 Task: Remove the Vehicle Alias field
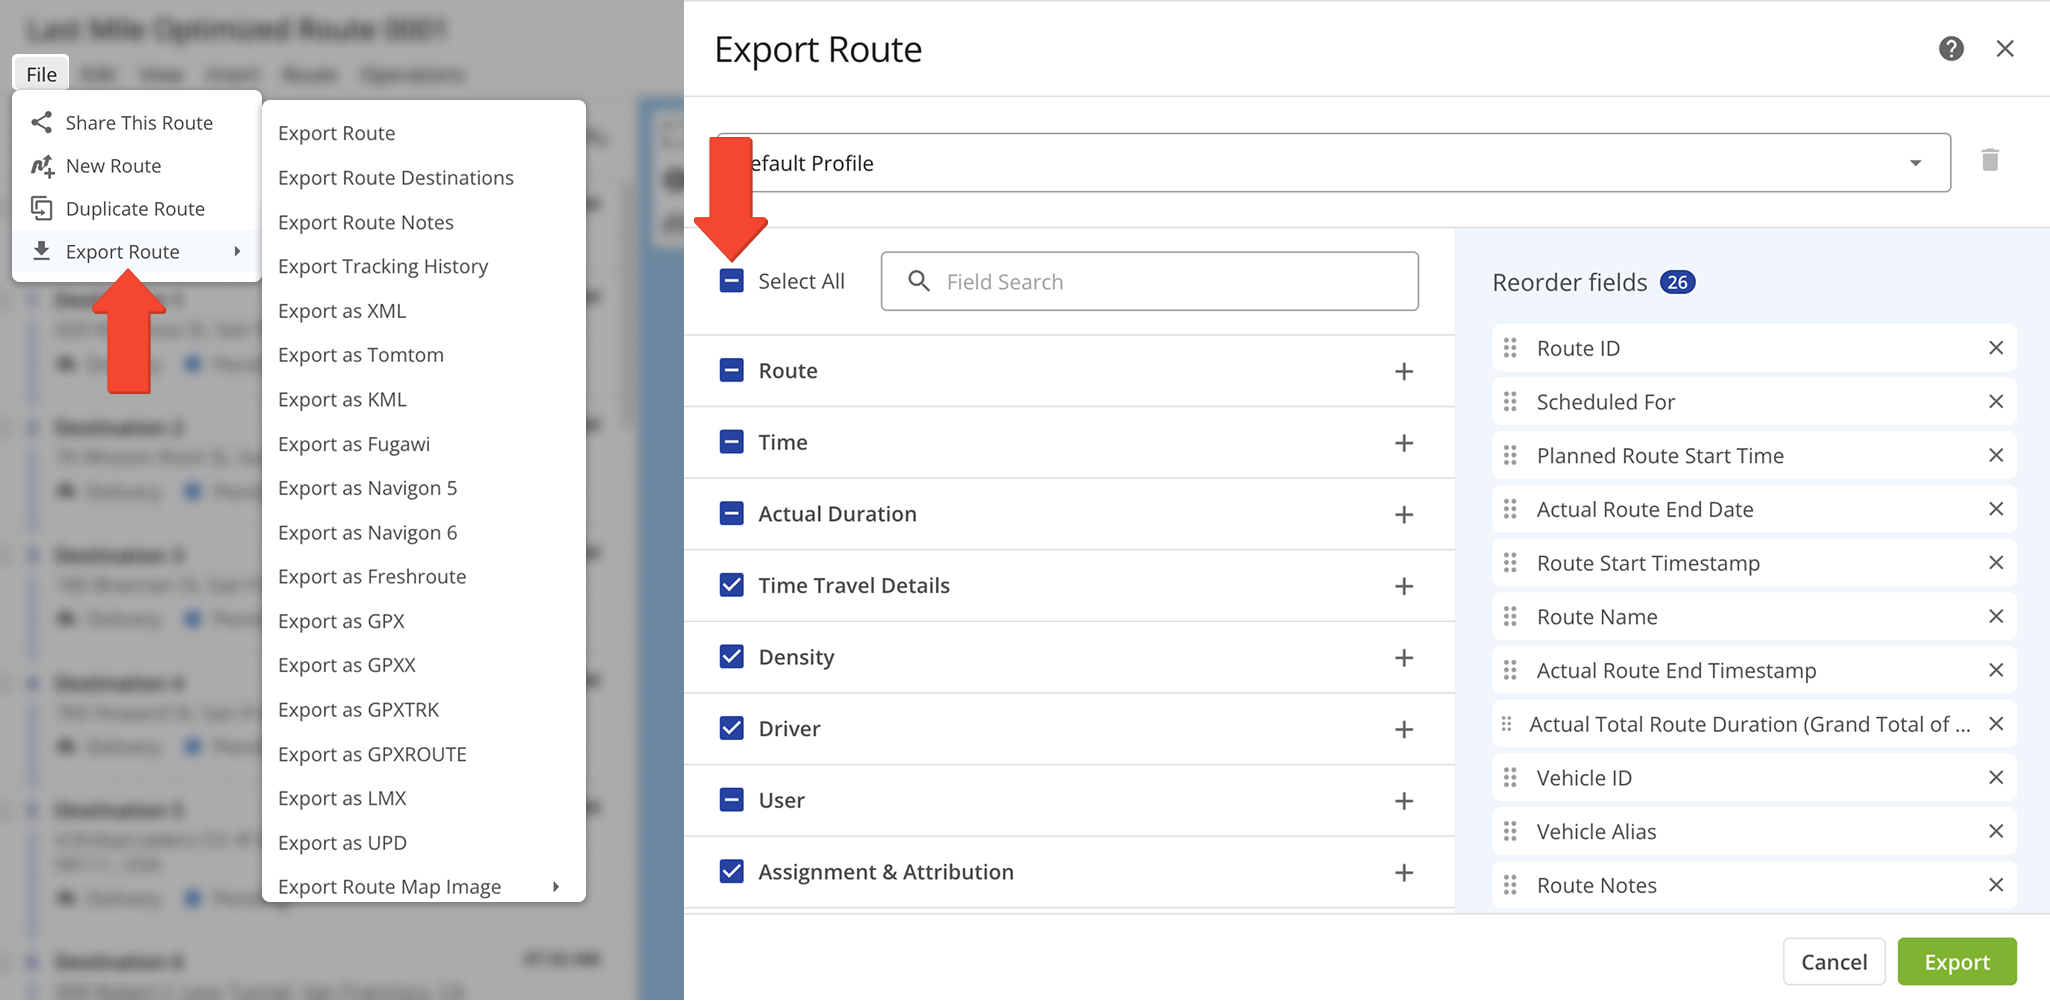[x=1995, y=831]
